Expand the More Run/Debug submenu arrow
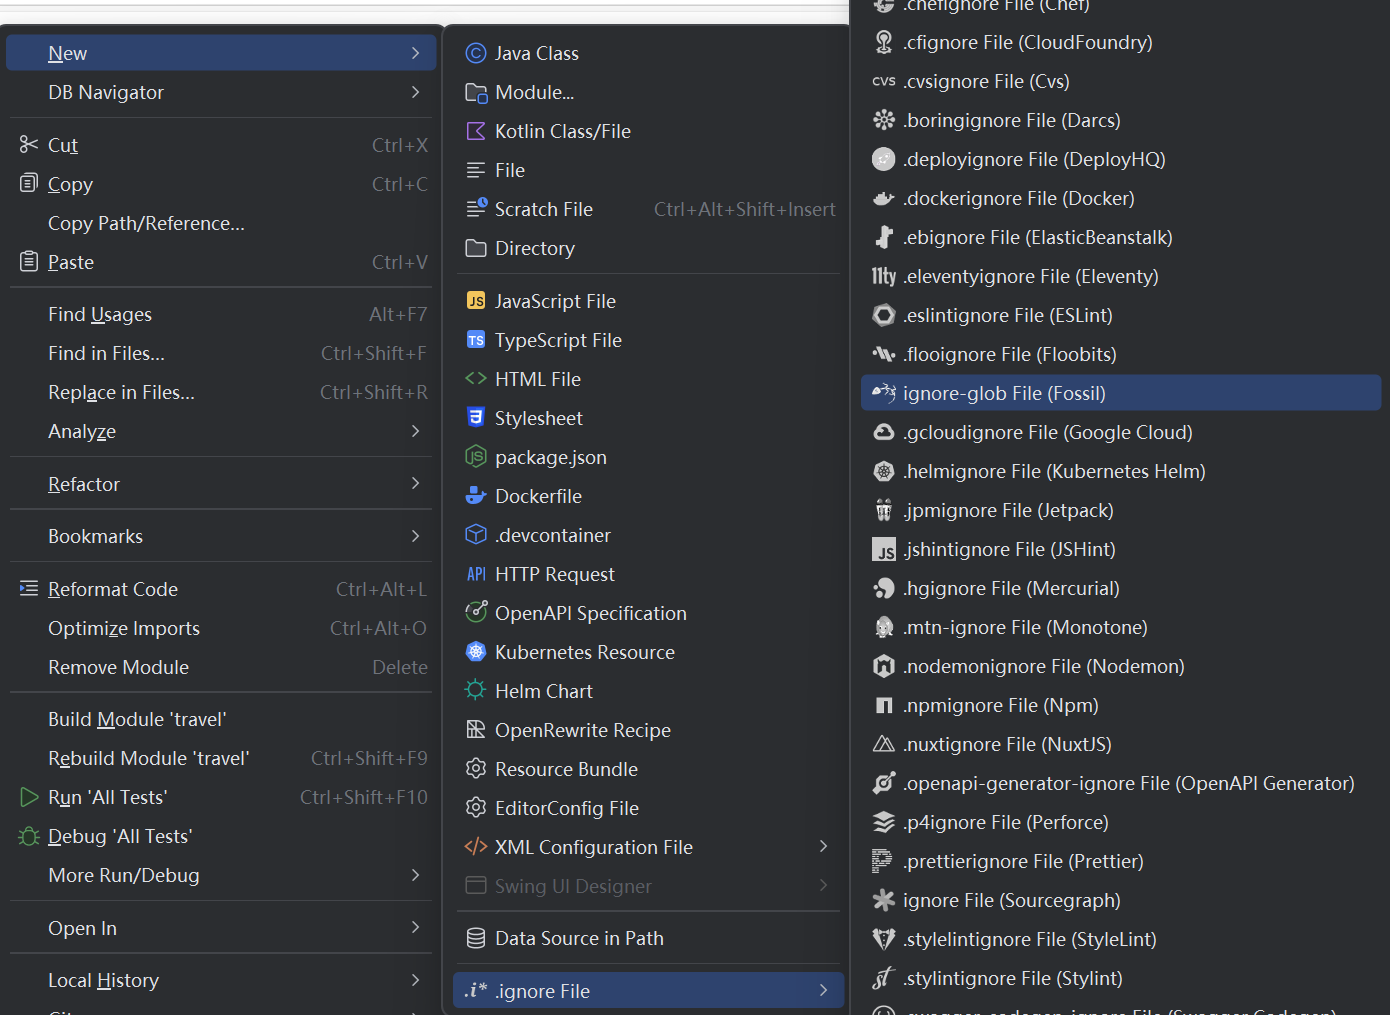This screenshot has height=1015, width=1390. point(416,875)
